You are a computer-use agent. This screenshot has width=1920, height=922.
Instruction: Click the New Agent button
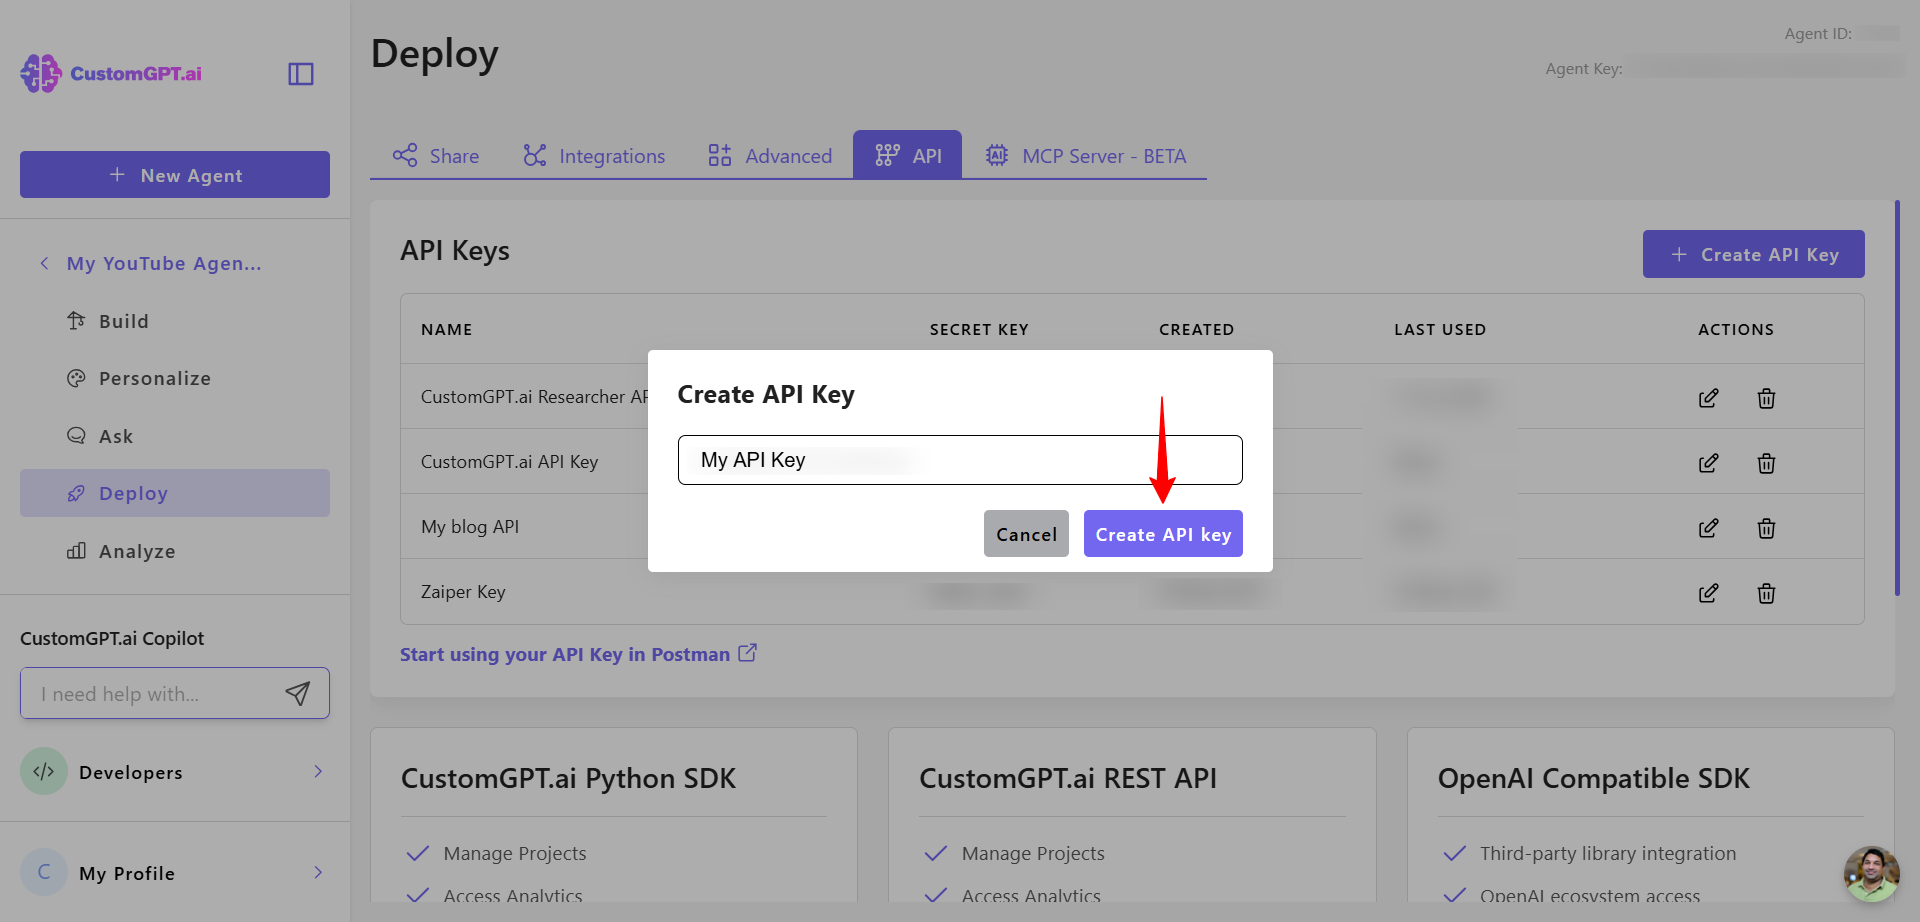pyautogui.click(x=175, y=175)
